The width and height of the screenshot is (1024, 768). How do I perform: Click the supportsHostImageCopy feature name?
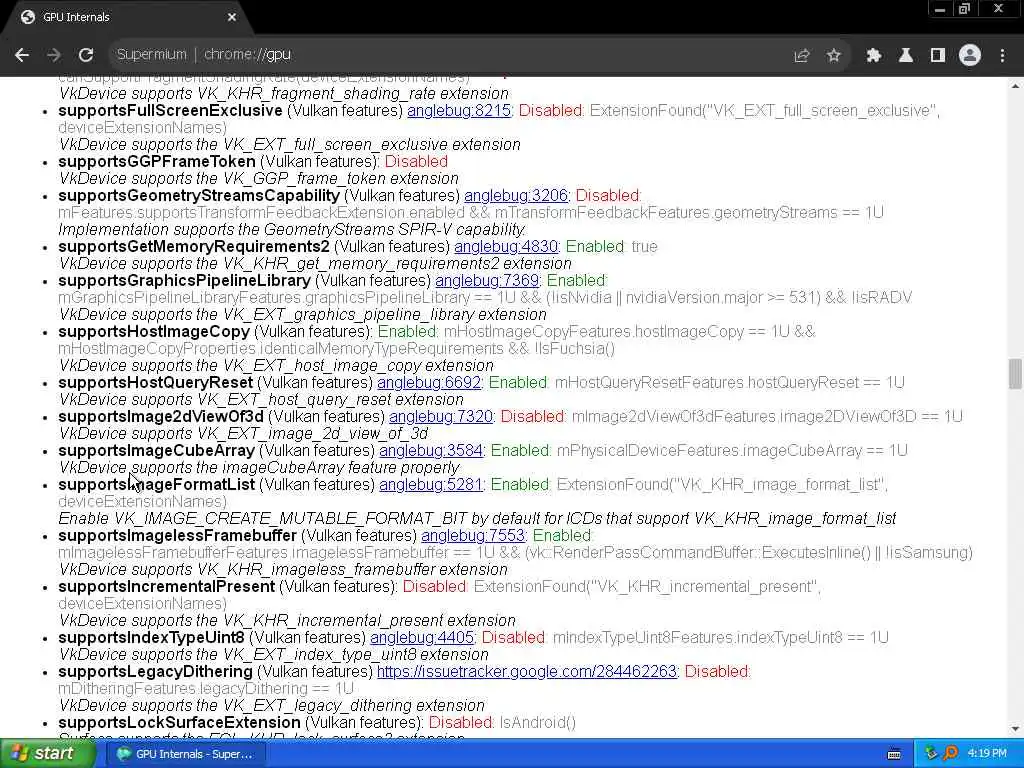(x=154, y=331)
